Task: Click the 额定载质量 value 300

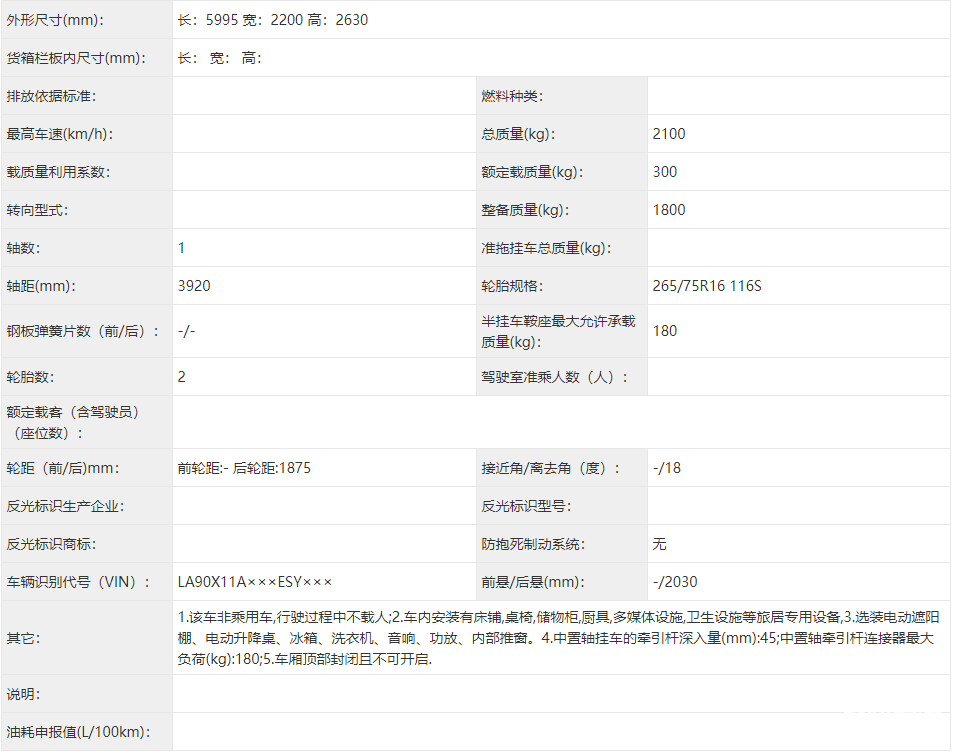Action: point(665,172)
